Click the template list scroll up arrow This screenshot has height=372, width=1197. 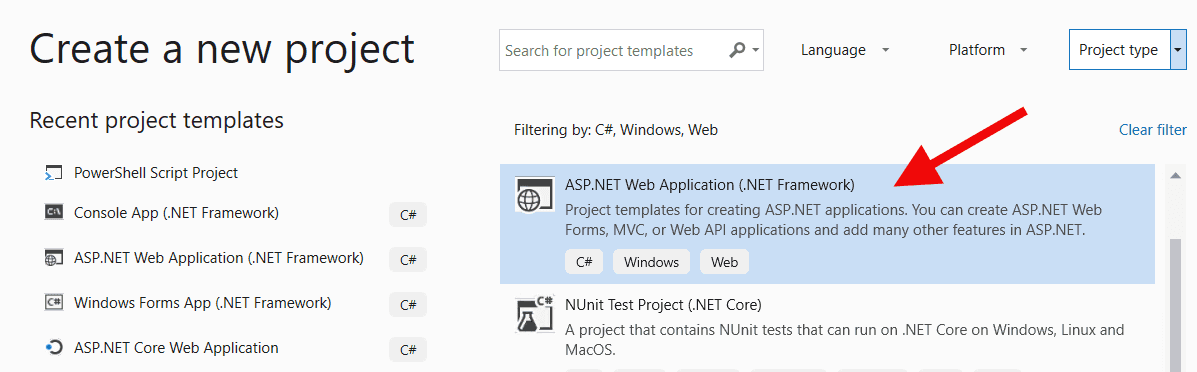click(1176, 176)
